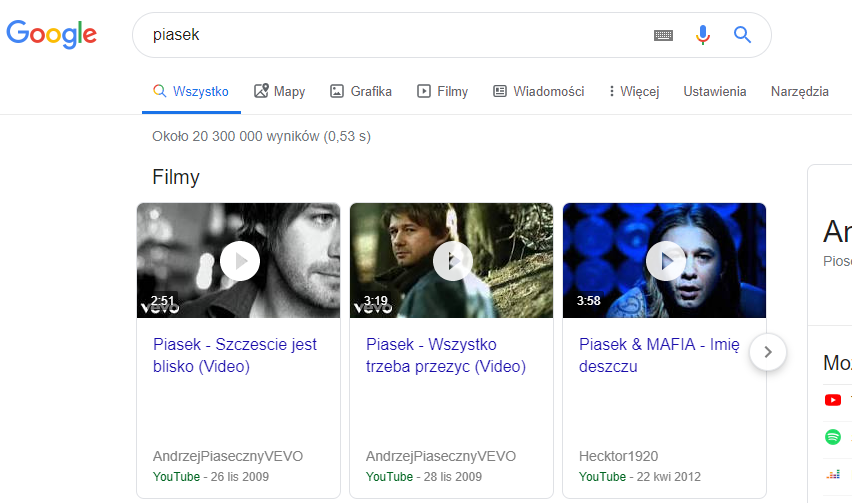Expand the Więcej menu

coord(634,92)
